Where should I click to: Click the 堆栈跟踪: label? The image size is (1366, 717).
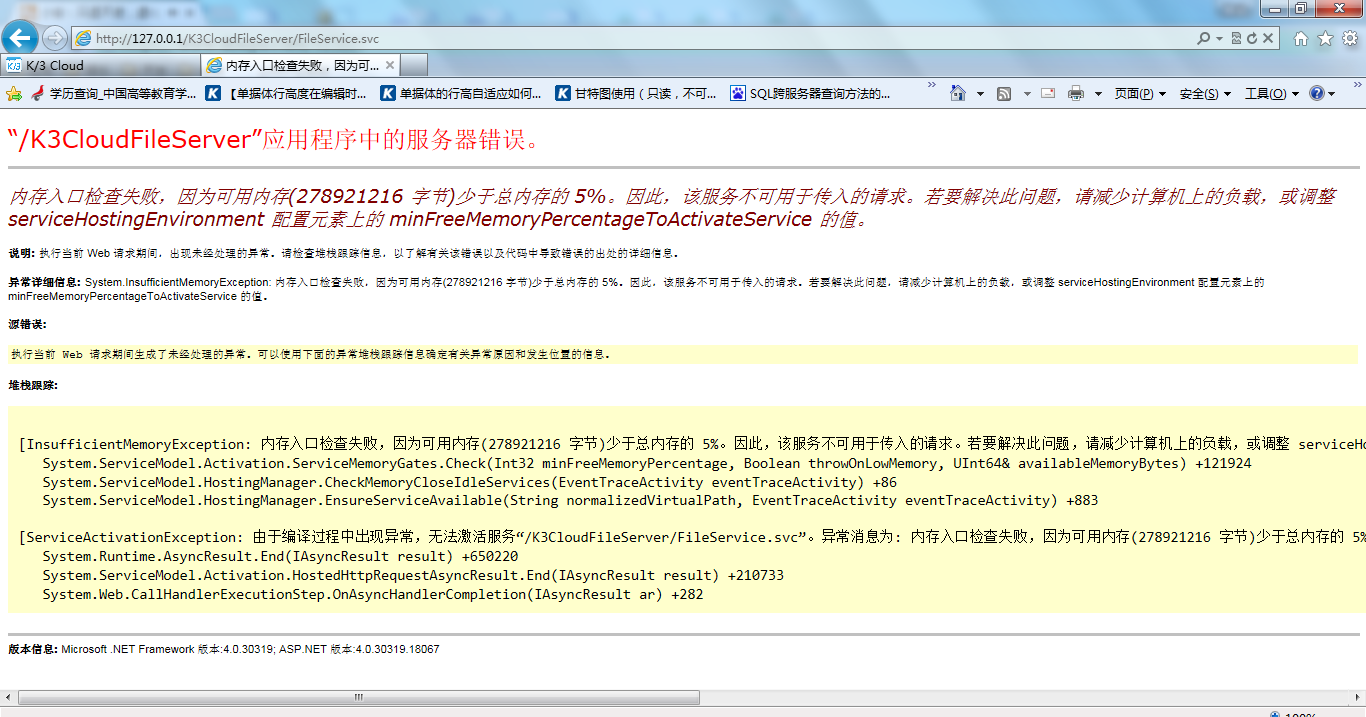[33, 385]
